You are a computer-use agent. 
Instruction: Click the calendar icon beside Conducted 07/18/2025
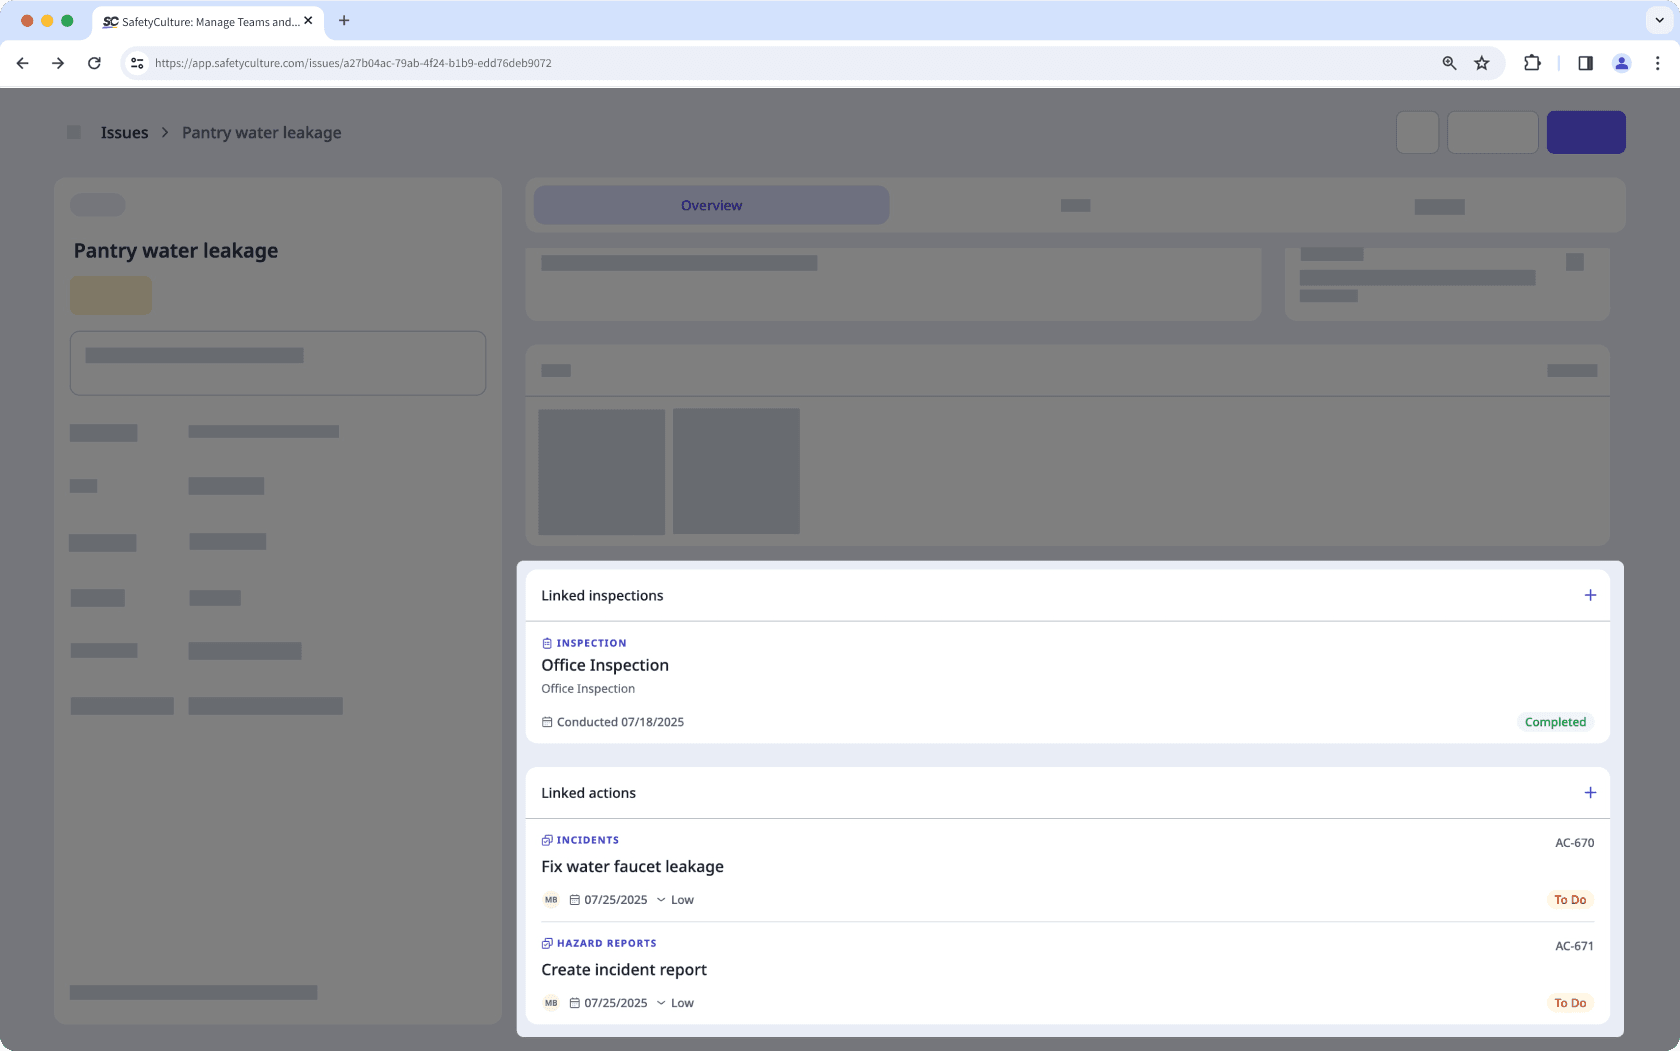coord(546,721)
